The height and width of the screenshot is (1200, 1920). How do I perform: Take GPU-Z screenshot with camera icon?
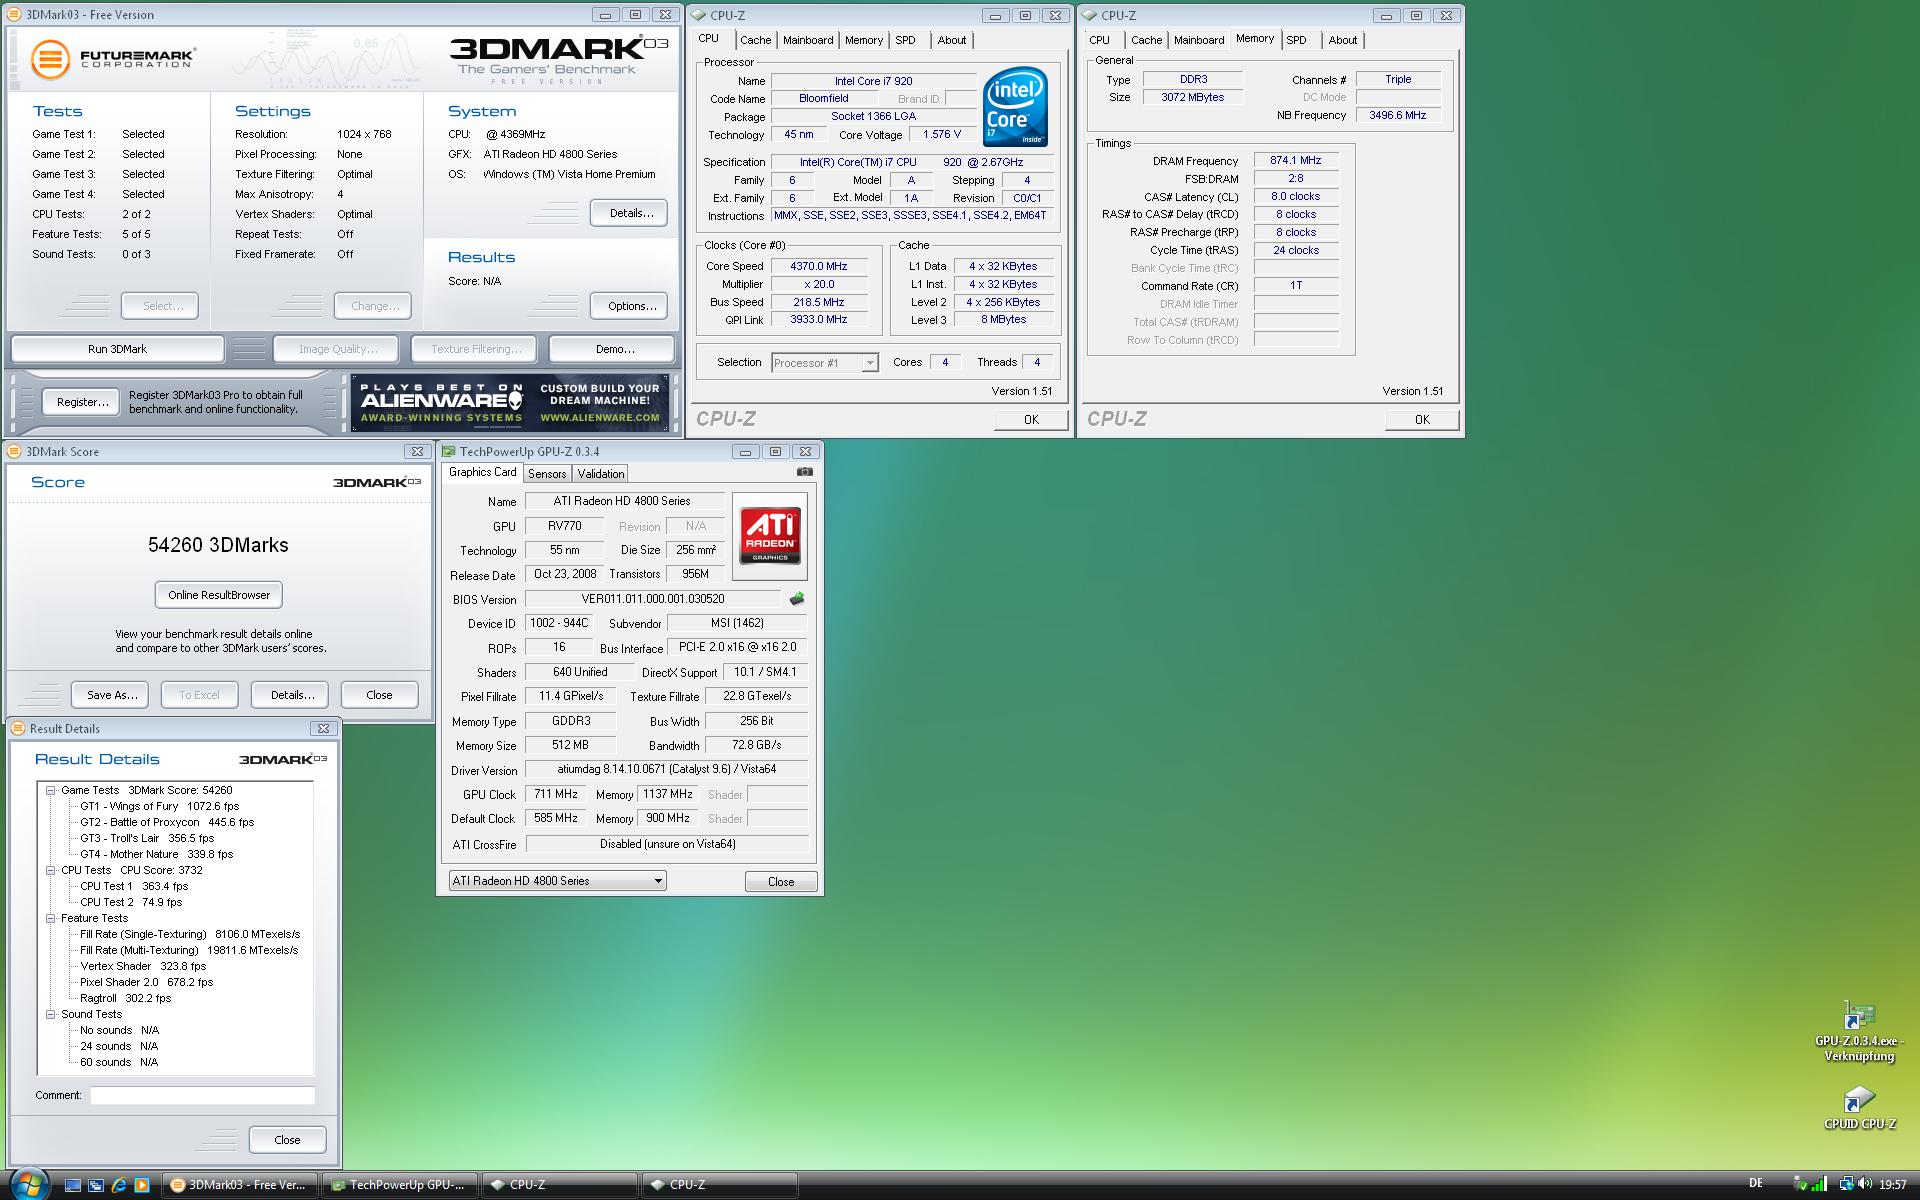coord(805,472)
